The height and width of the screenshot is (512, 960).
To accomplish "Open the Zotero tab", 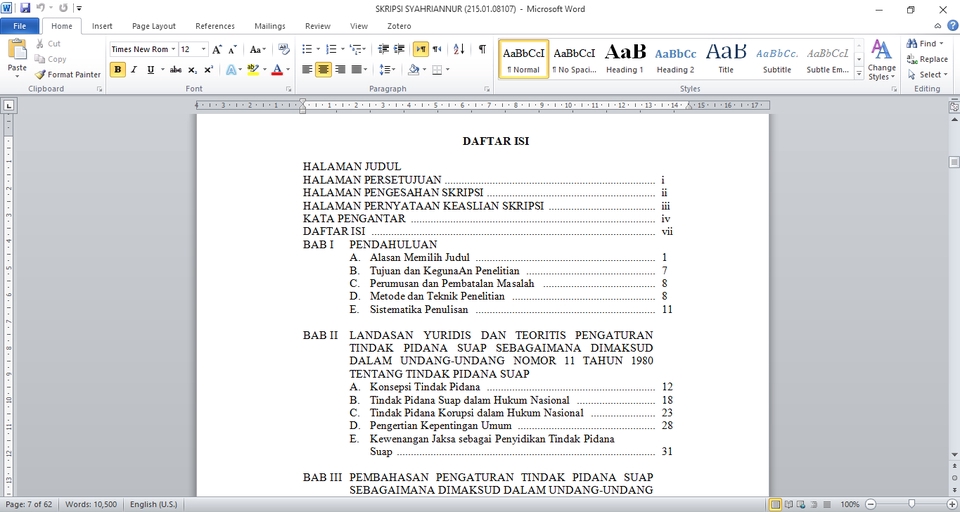I will pyautogui.click(x=399, y=26).
